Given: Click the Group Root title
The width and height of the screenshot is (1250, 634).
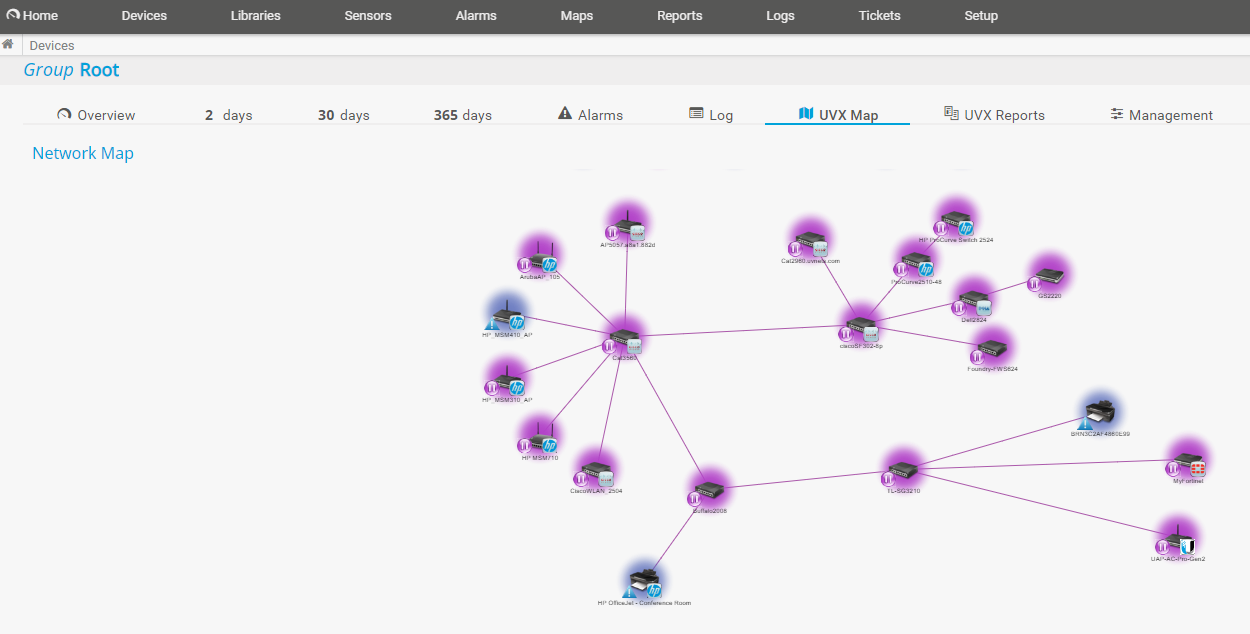Looking at the screenshot, I should pyautogui.click(x=71, y=70).
